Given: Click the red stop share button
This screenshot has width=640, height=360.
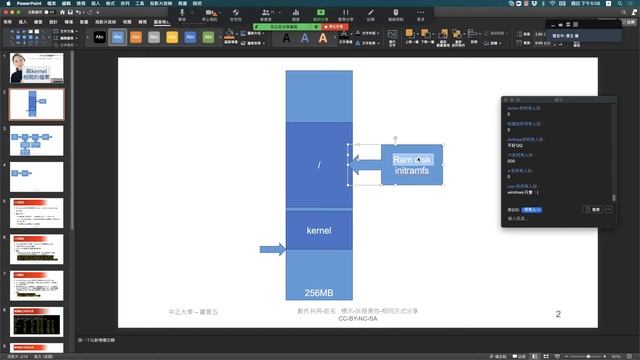Looking at the screenshot, I should click(335, 27).
